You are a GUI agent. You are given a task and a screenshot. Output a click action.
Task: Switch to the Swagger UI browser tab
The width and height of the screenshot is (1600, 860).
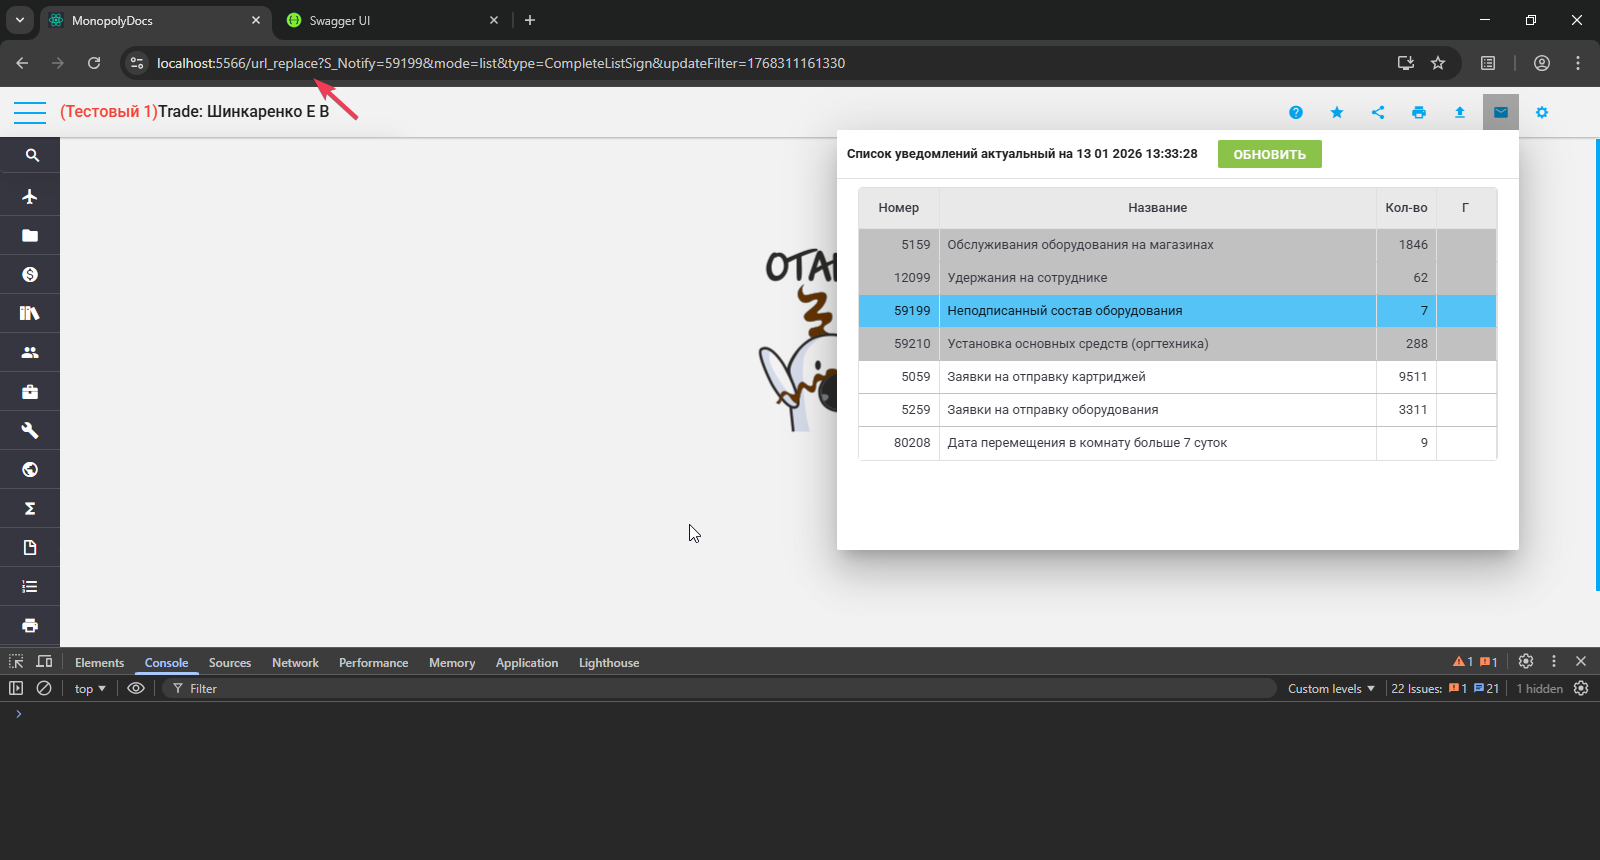[x=392, y=21]
